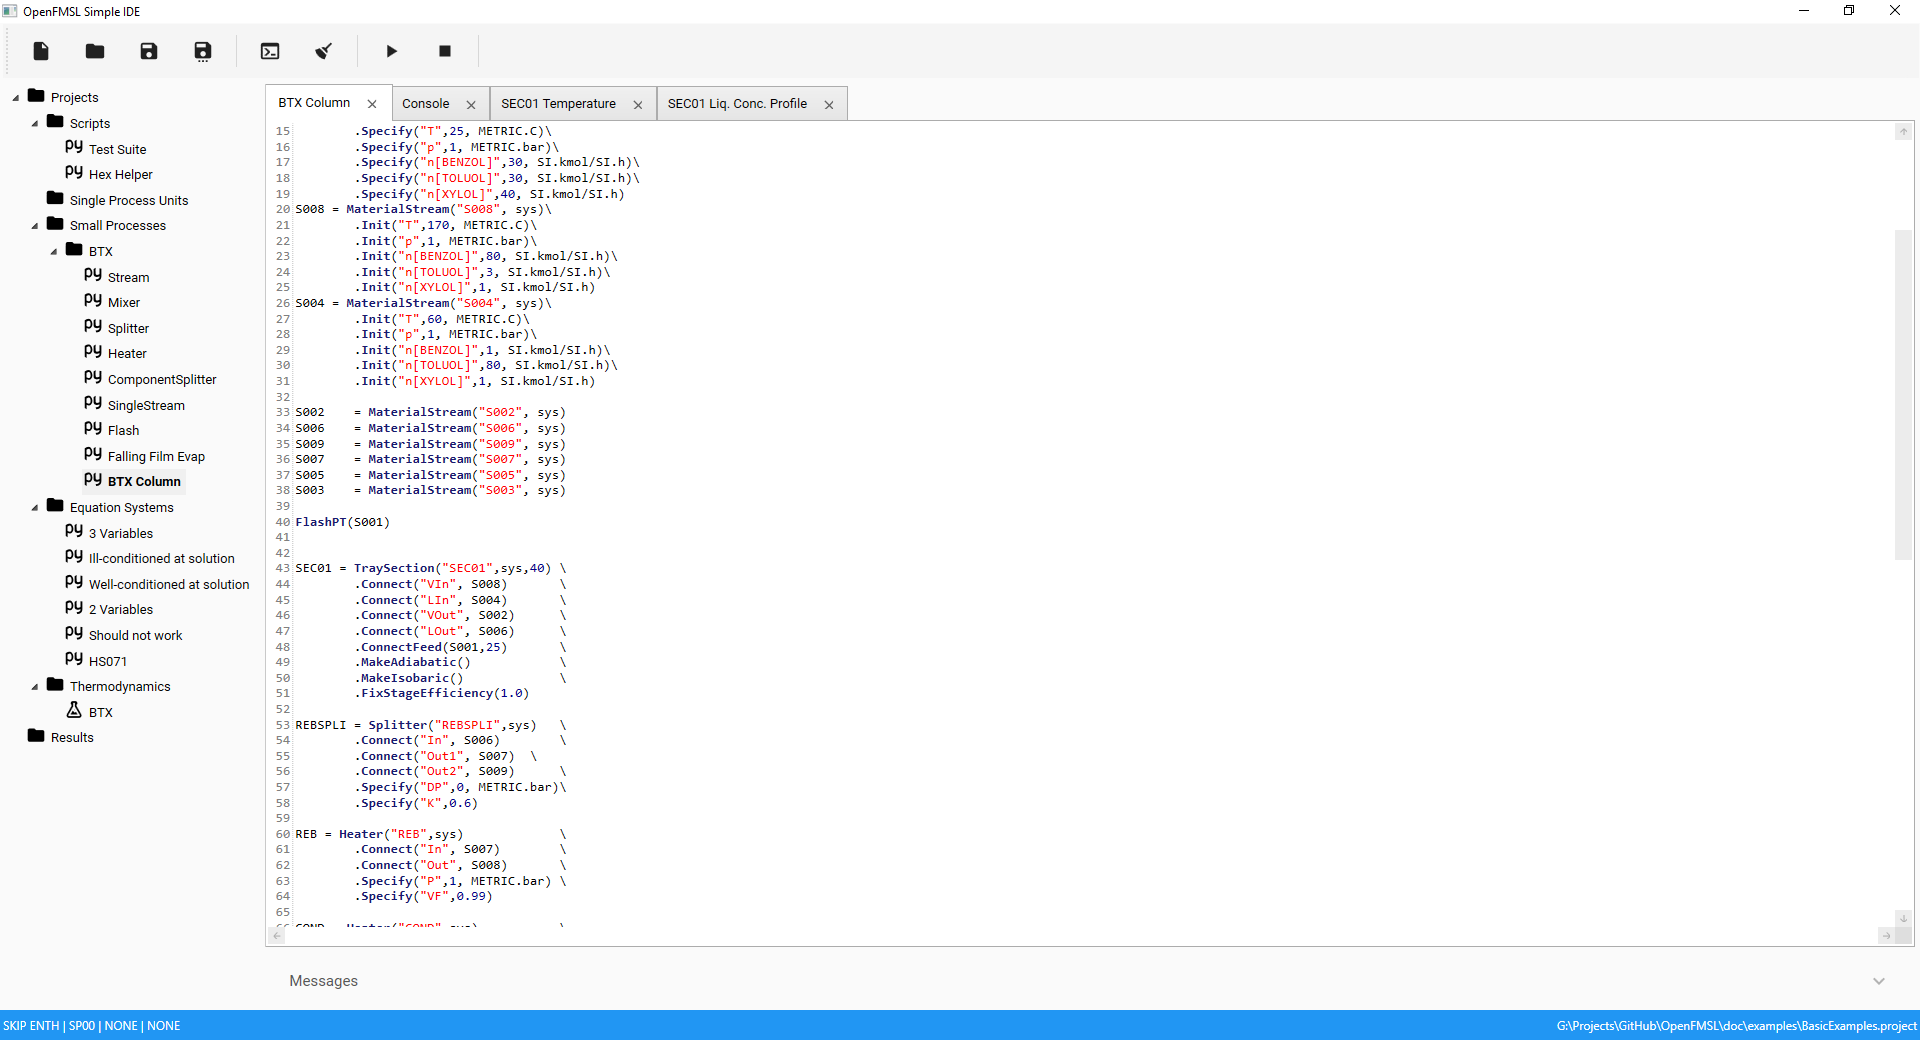Close the SEC01 Temperature tab
Image resolution: width=1920 pixels, height=1040 pixels.
[638, 105]
